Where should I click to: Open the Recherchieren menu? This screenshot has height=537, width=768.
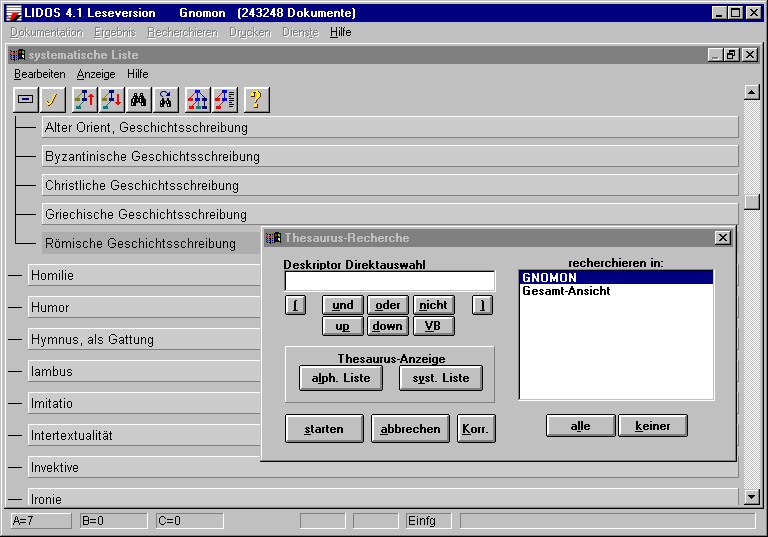[x=183, y=32]
